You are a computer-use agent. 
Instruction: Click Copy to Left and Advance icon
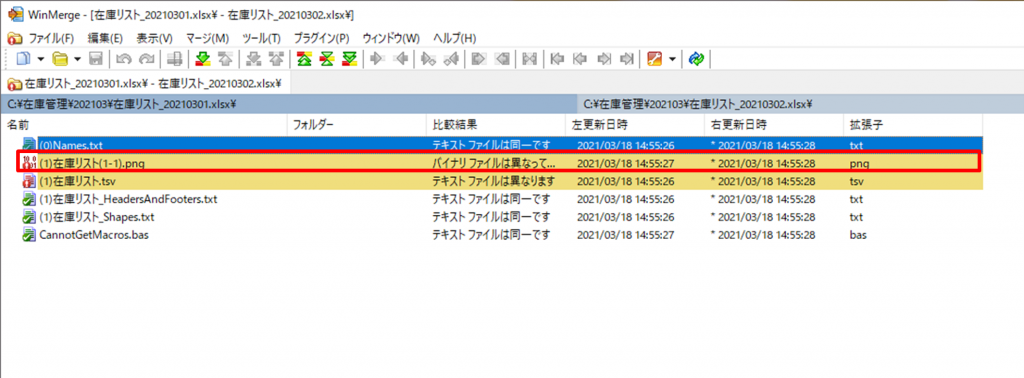tap(451, 59)
